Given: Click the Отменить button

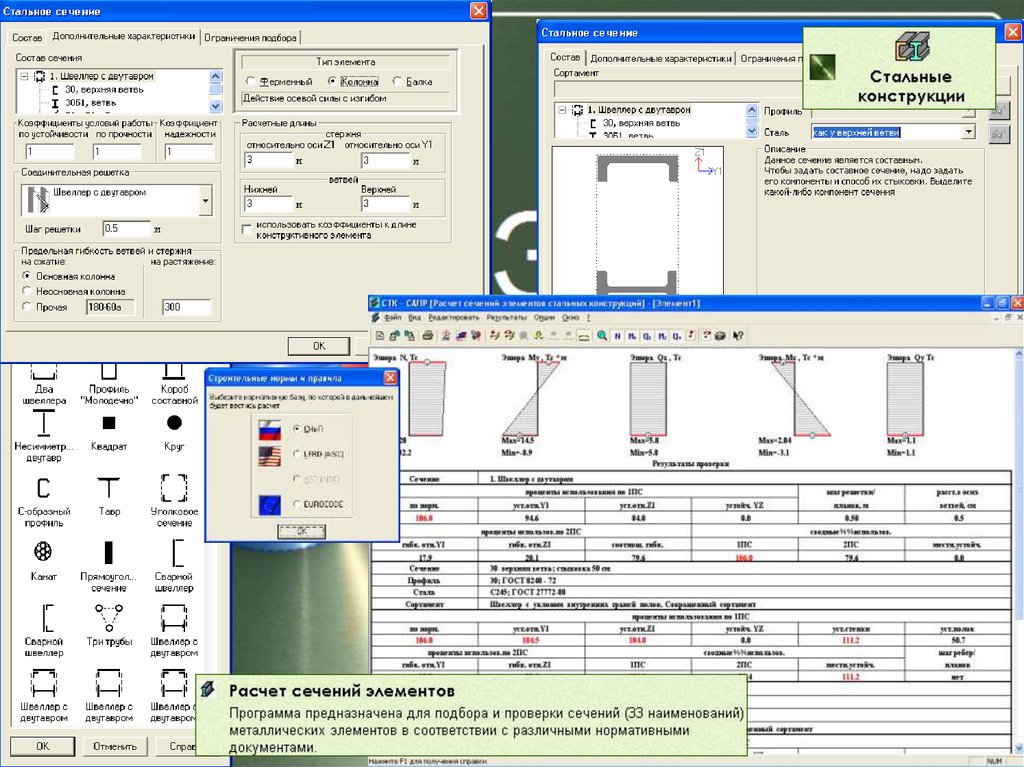Looking at the screenshot, I should pyautogui.click(x=115, y=746).
